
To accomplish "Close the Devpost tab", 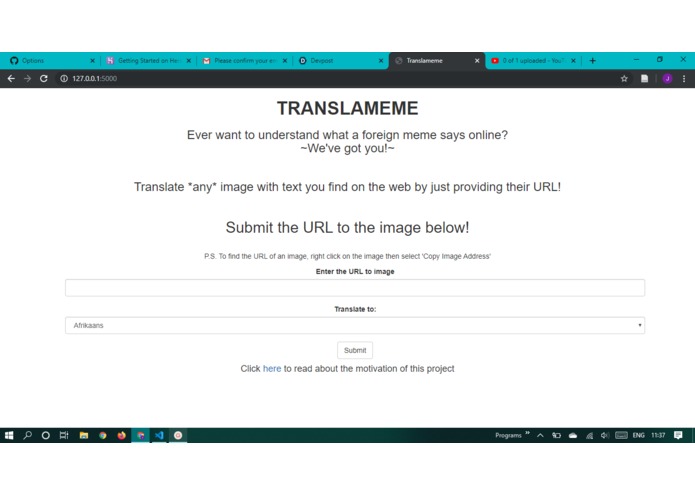I will 381,61.
